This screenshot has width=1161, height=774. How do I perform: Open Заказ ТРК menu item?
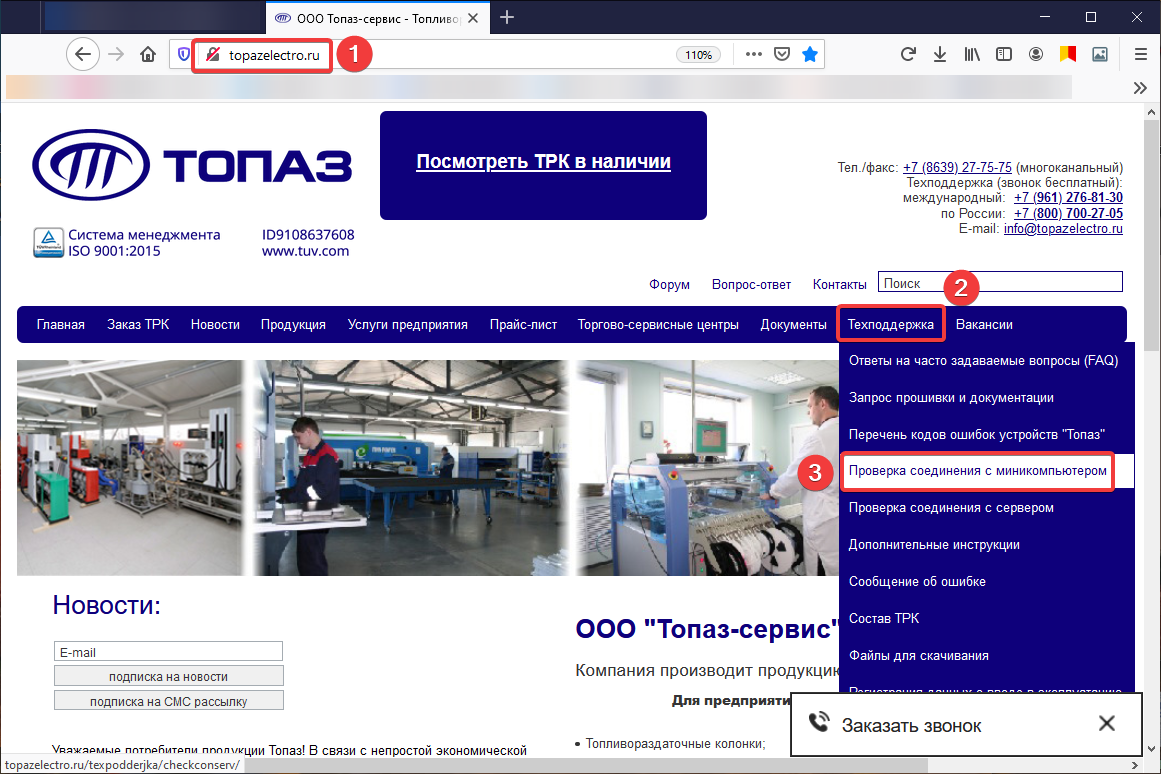(x=138, y=324)
